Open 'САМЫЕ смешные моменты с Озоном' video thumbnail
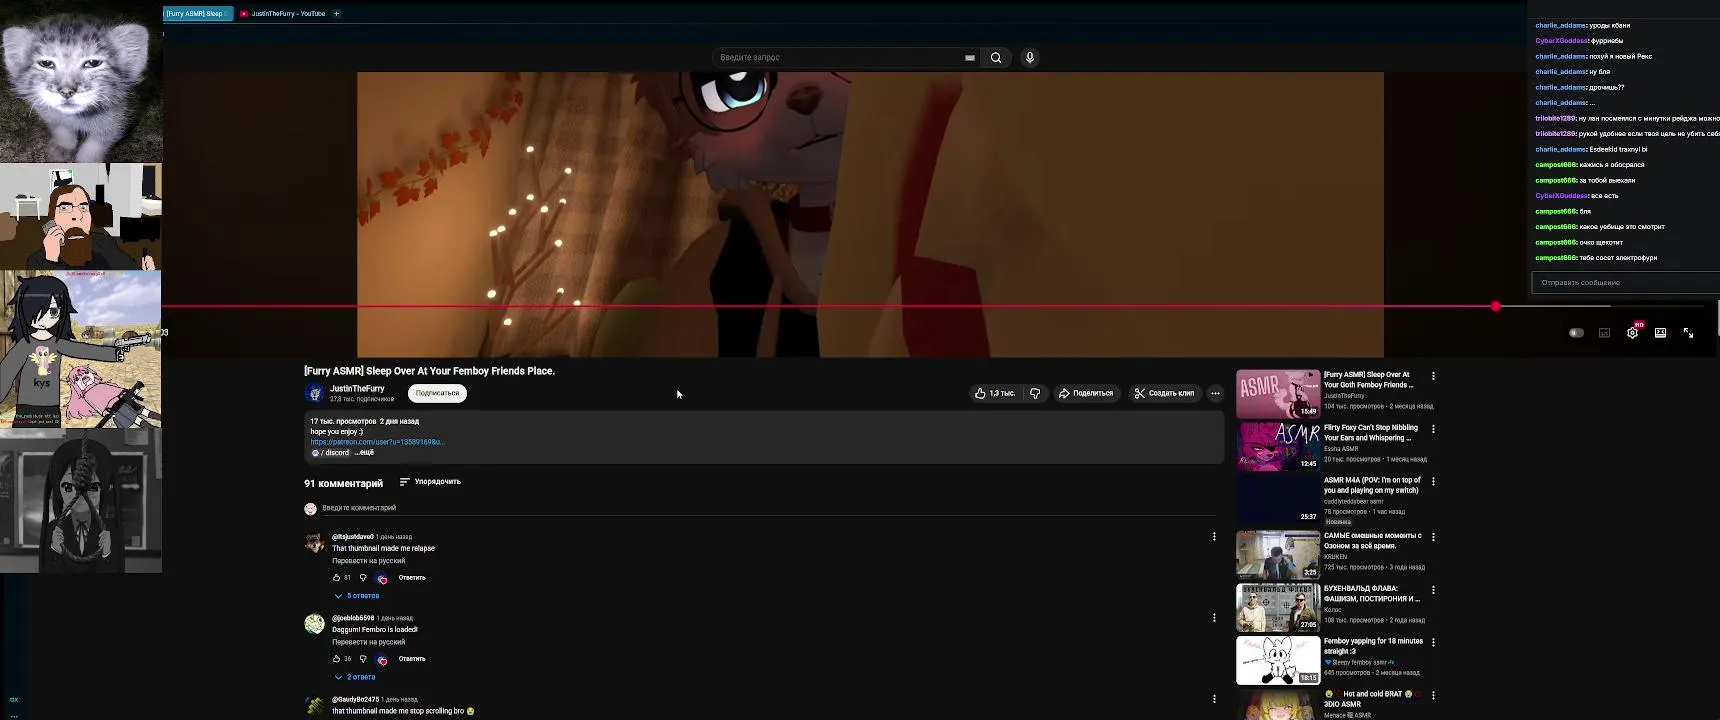Viewport: 1720px width, 720px height. [1278, 554]
